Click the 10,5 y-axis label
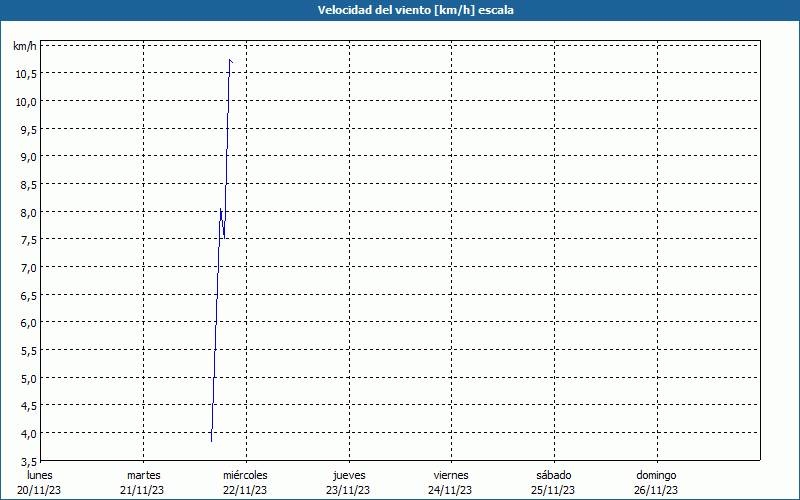Viewport: 800px width, 500px height. coord(26,74)
